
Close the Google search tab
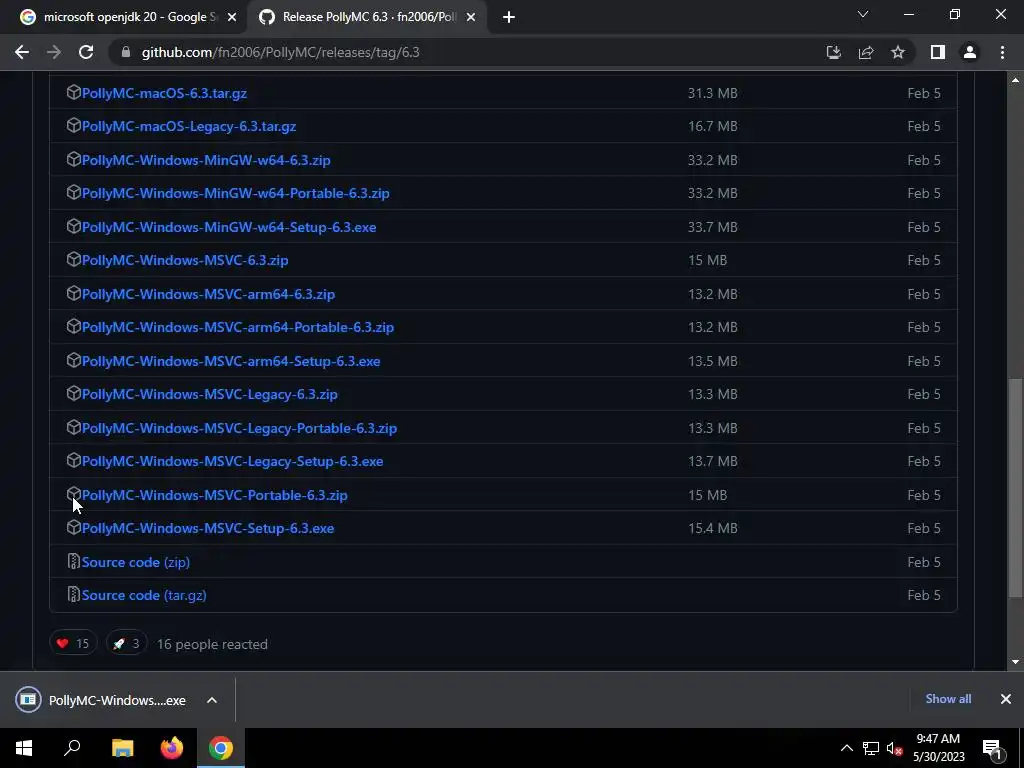232,17
